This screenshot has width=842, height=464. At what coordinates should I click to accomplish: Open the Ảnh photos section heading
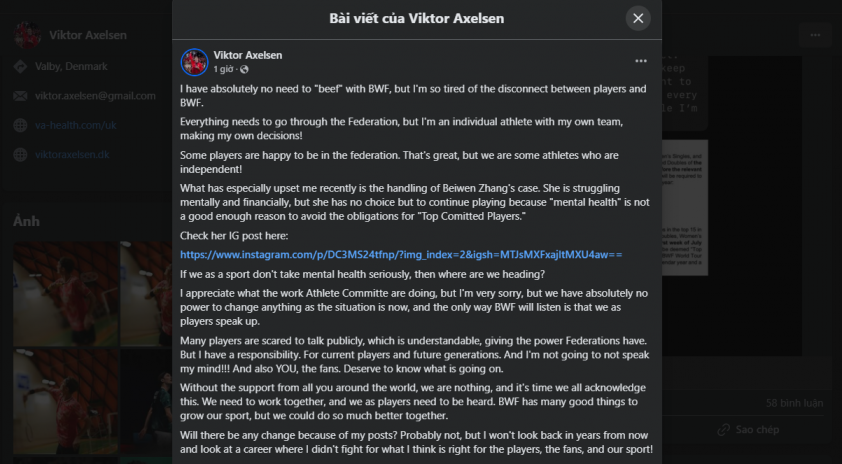(26, 221)
